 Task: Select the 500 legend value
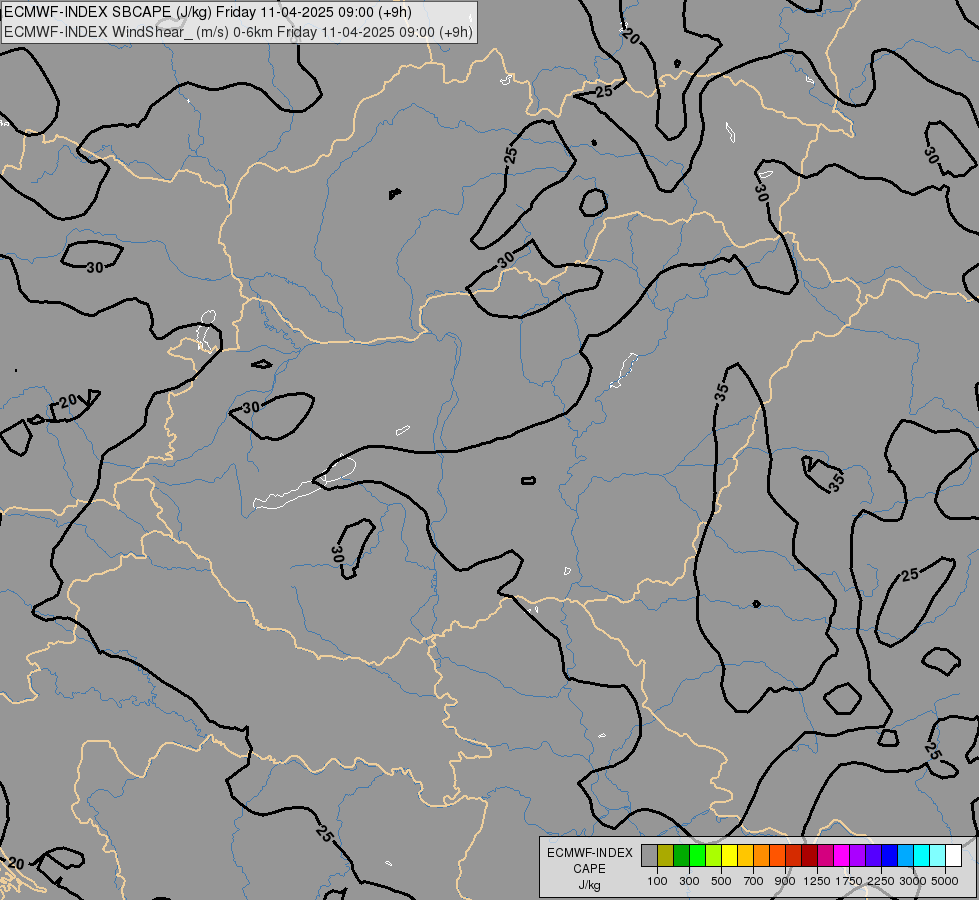coord(721,881)
